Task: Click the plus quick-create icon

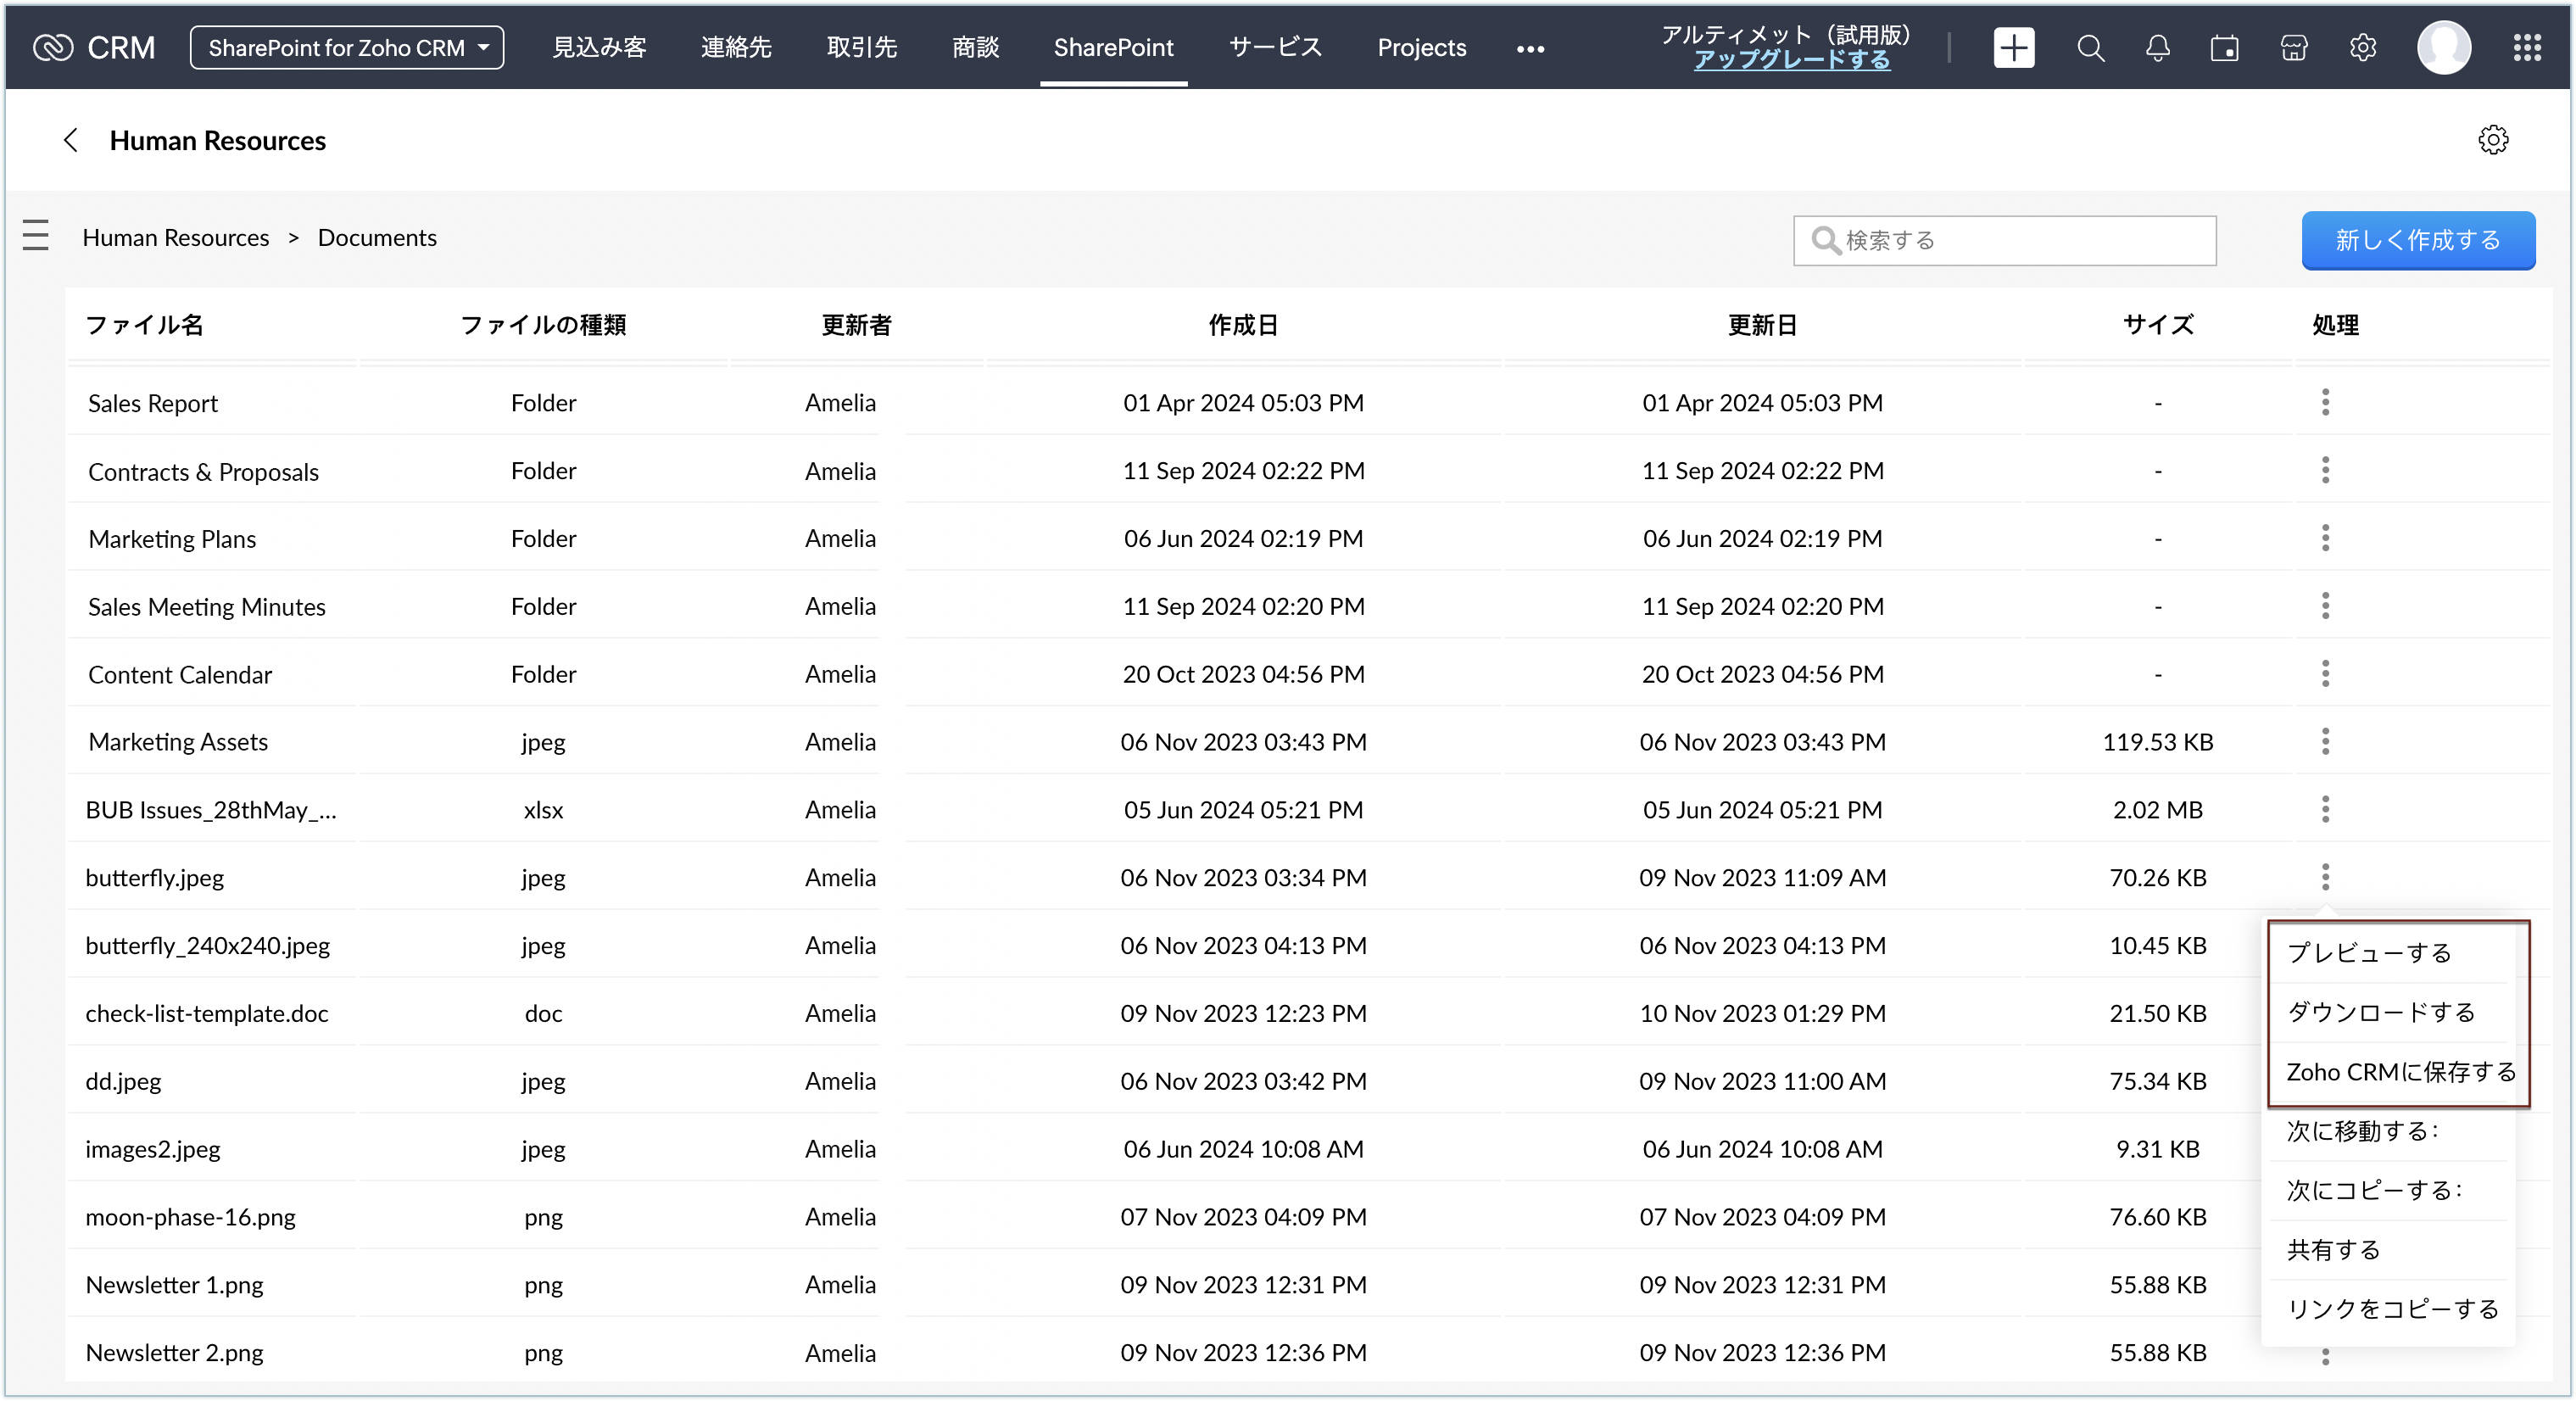Action: tap(2013, 48)
